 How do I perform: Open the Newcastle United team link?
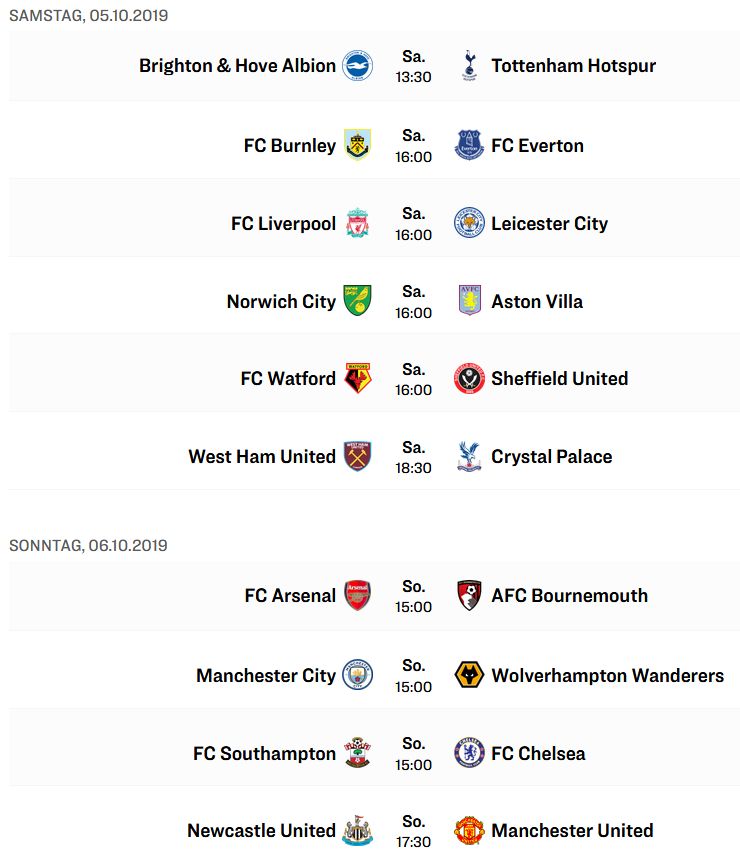pos(261,830)
